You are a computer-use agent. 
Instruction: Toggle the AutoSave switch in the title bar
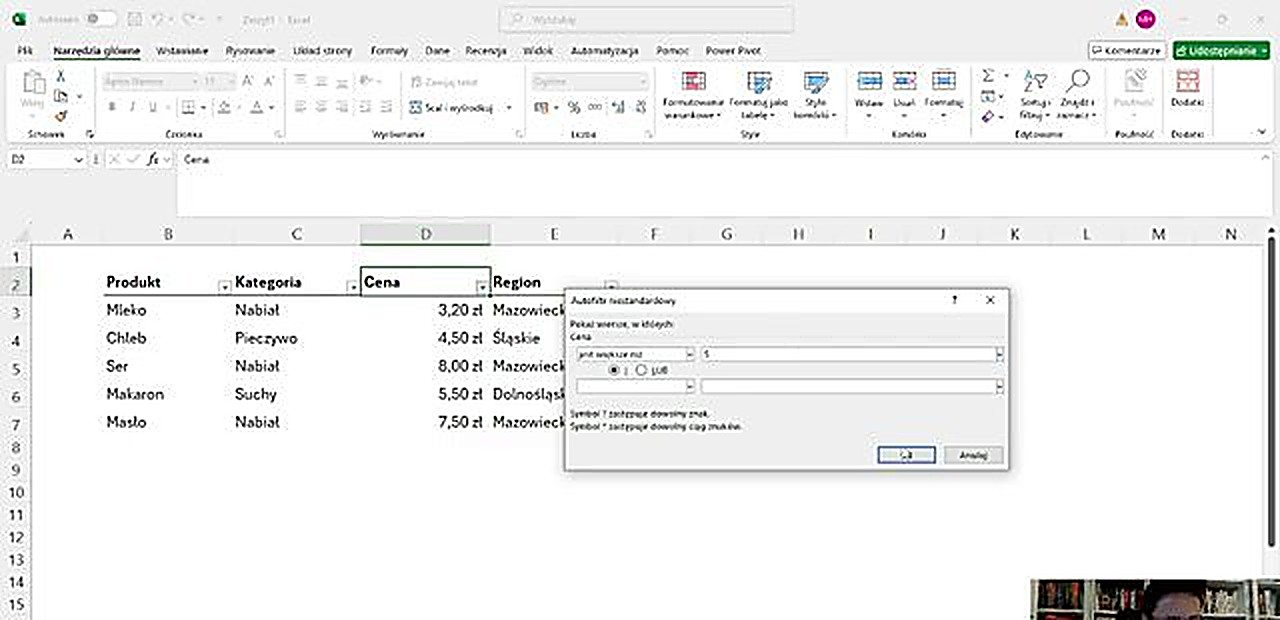click(x=99, y=19)
